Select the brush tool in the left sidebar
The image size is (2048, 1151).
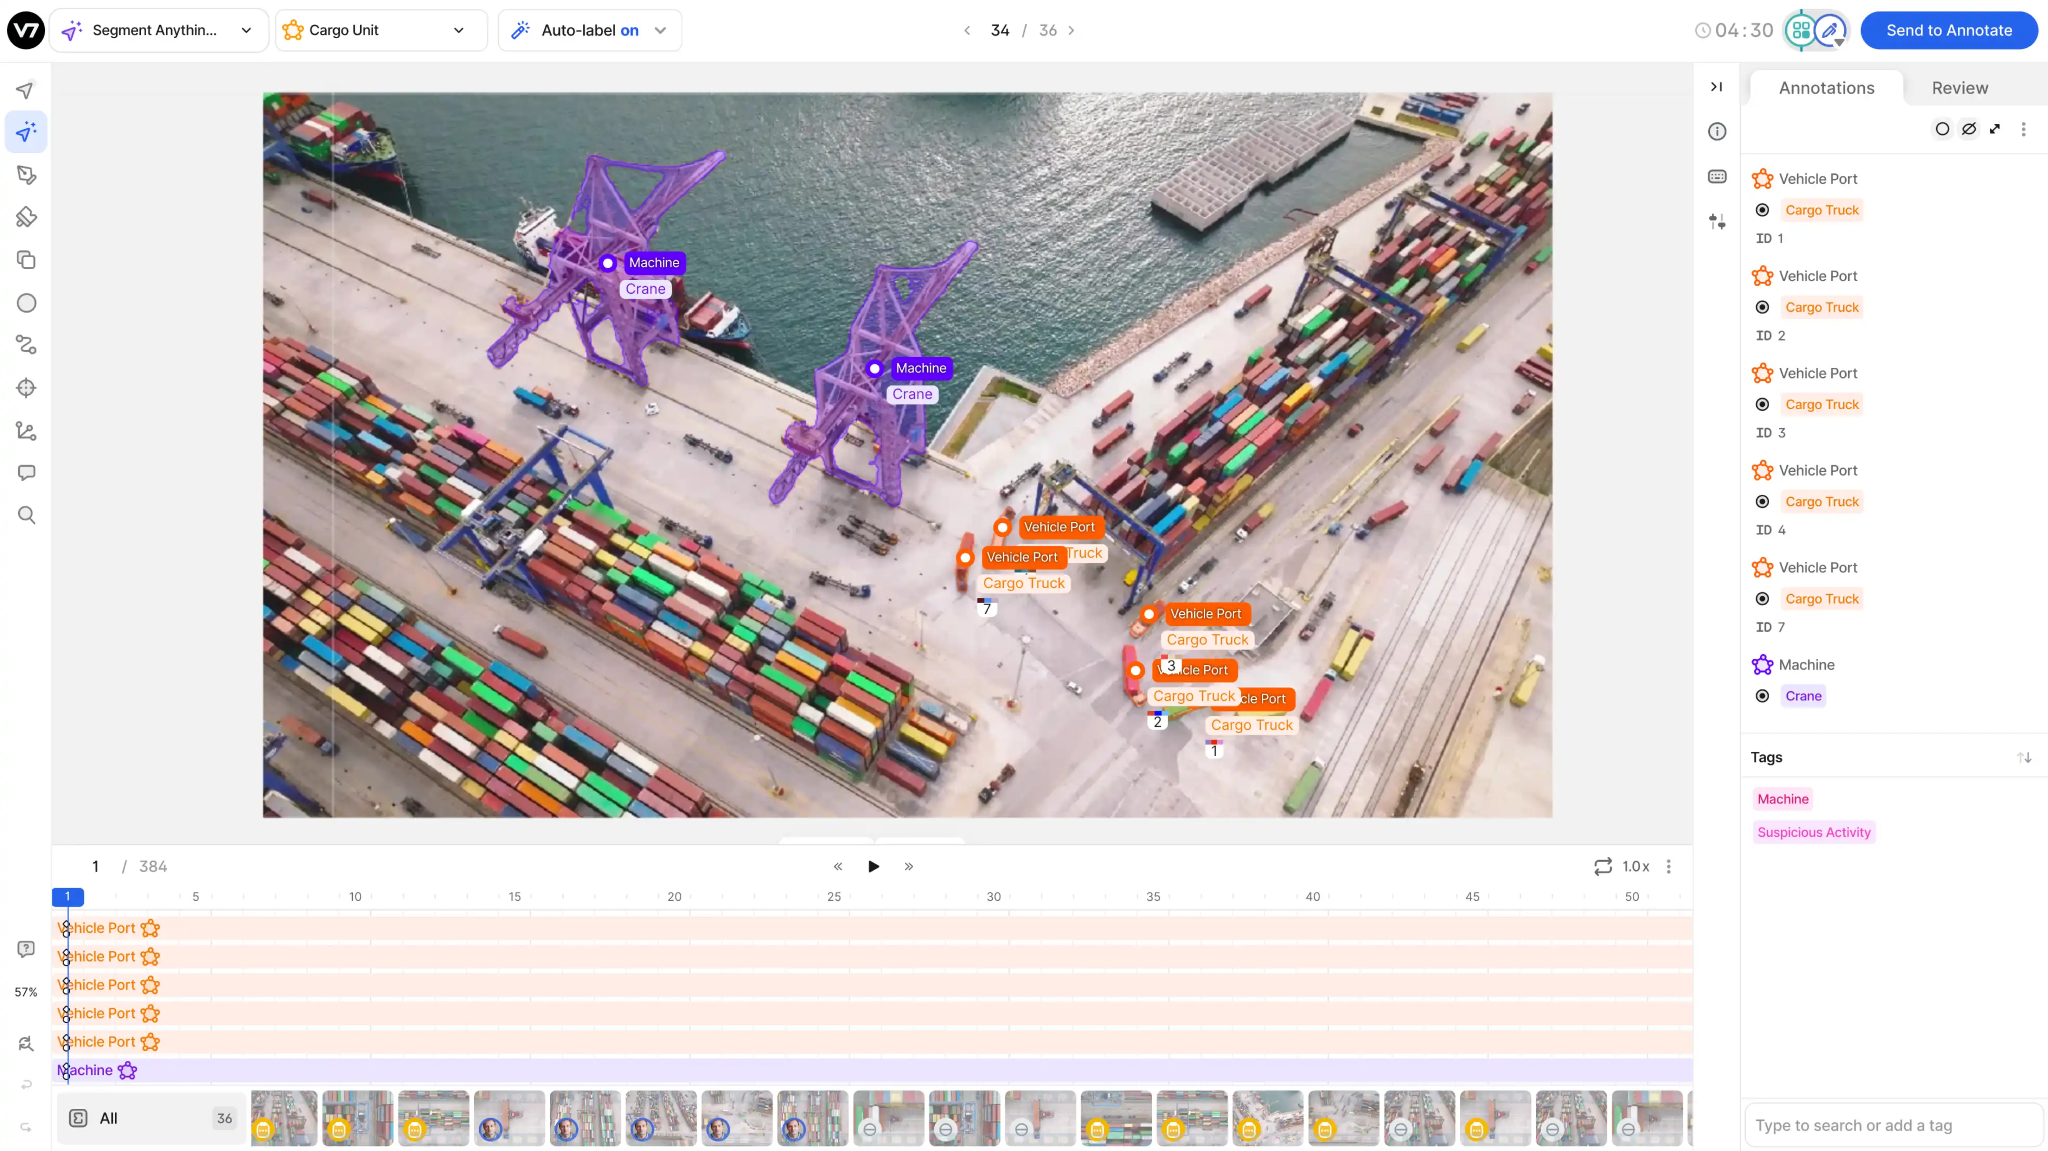pyautogui.click(x=27, y=216)
